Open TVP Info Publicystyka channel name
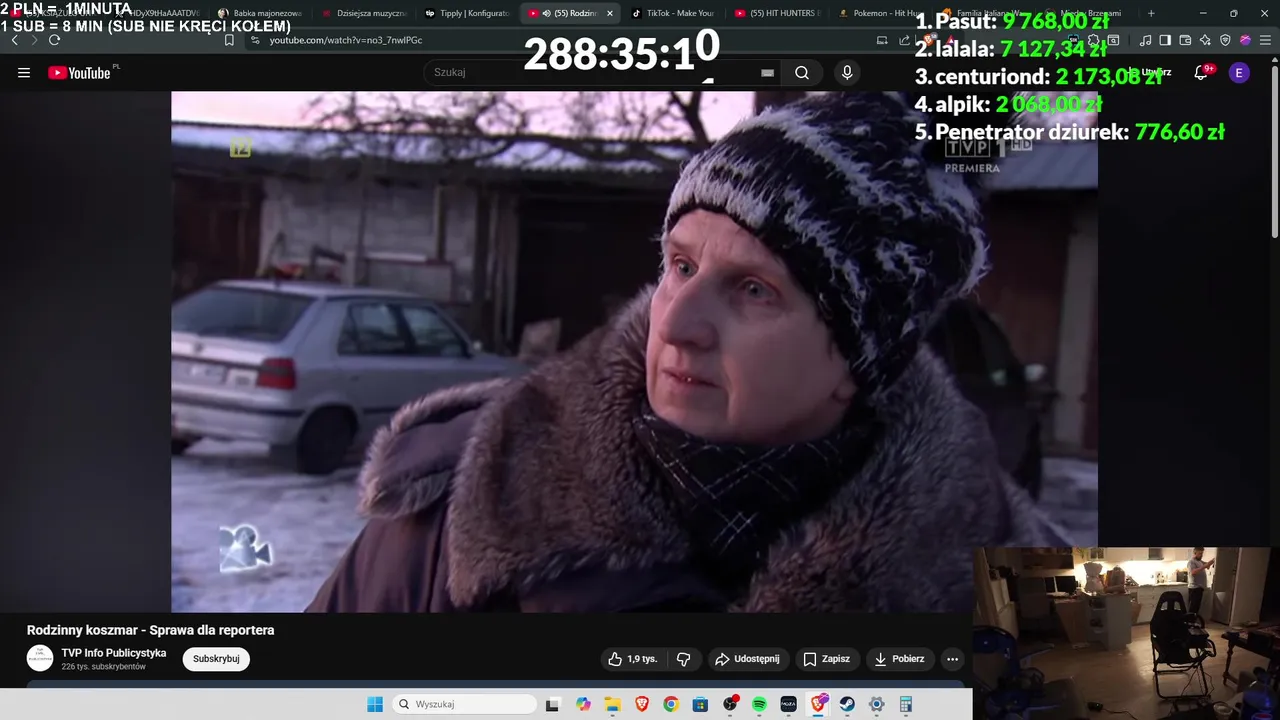This screenshot has width=1280, height=720. [x=114, y=653]
